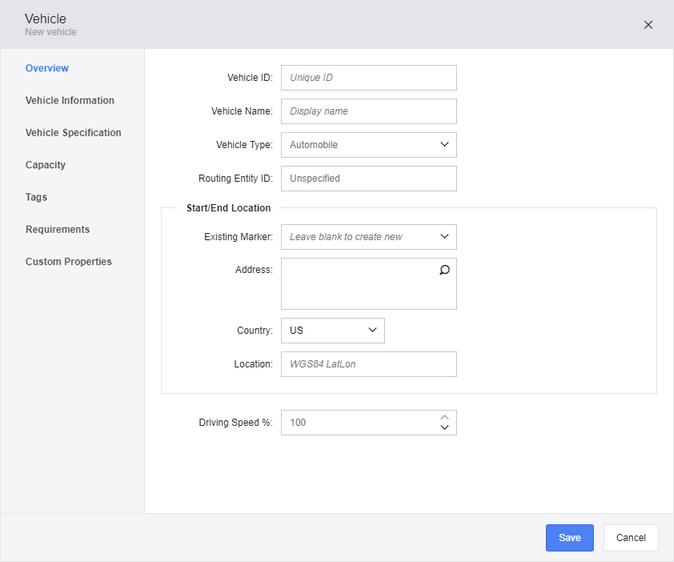
Task: Cancel the vehicle dialog
Action: point(631,537)
